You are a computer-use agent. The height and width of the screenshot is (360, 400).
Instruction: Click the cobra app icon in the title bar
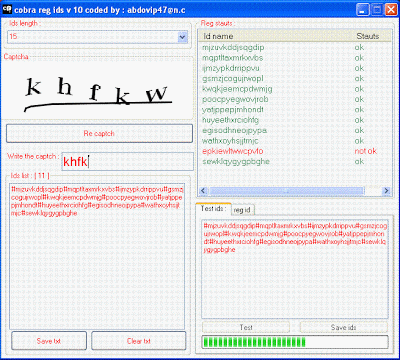[x=7, y=9]
